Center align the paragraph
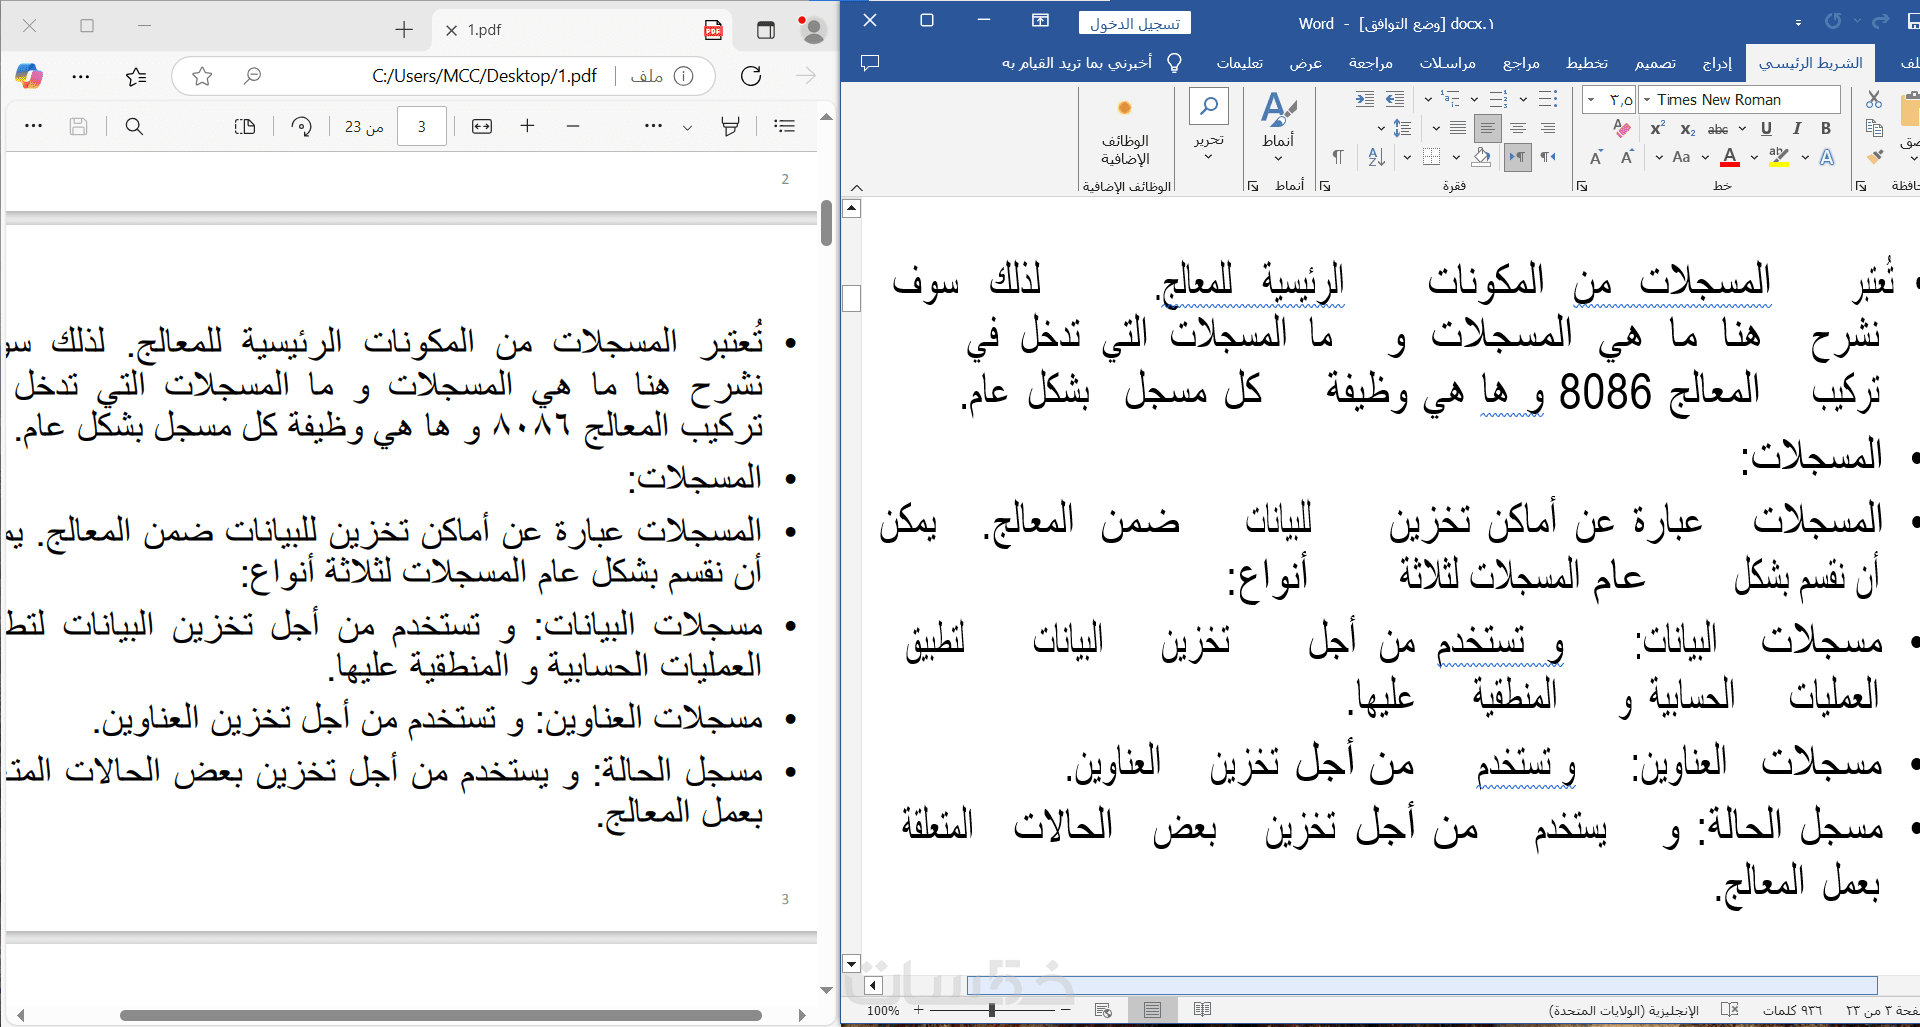Screen dimensions: 1920x1027 click(x=1518, y=128)
